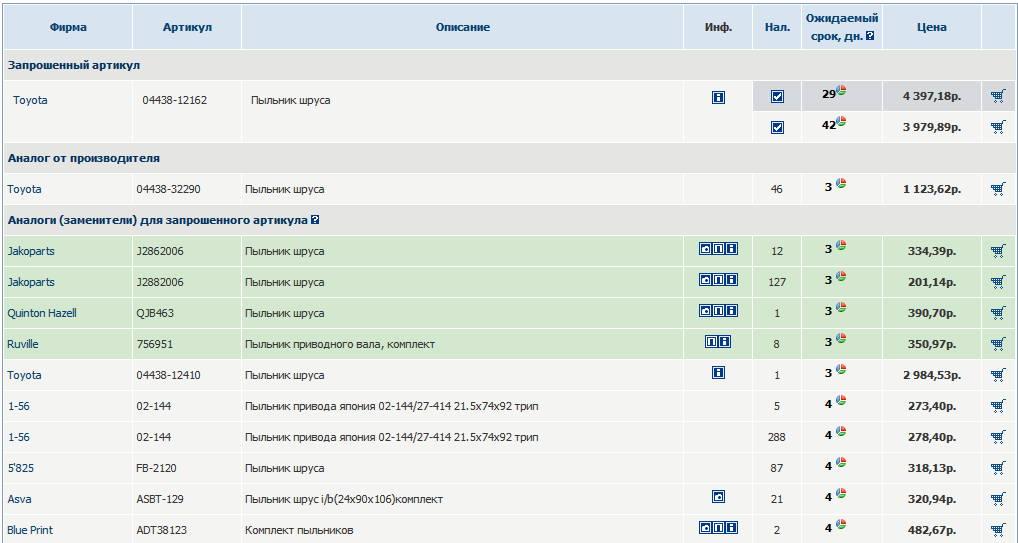Viewport: 1018px width, 543px height.
Task: Sort by the Цена column header
Action: (931, 27)
